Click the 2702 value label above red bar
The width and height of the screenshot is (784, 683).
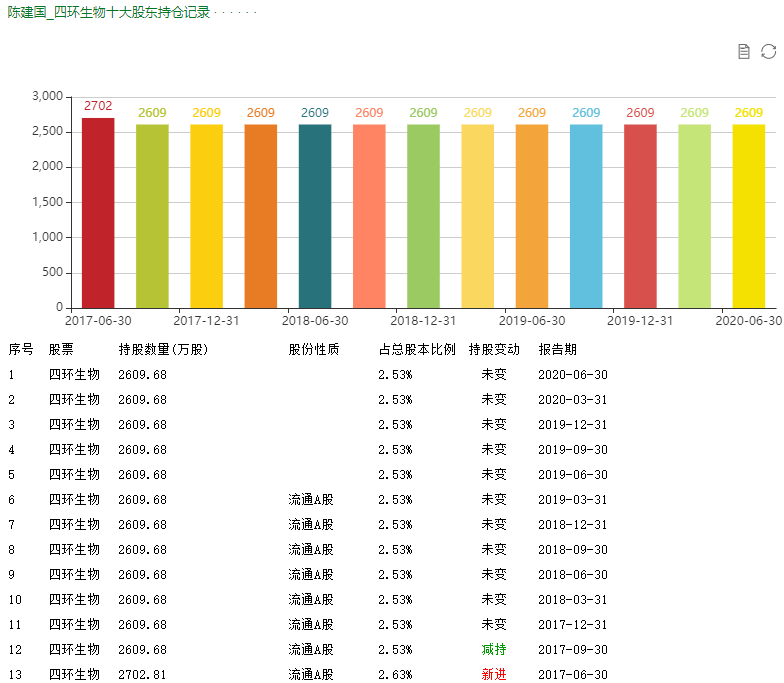click(x=98, y=106)
